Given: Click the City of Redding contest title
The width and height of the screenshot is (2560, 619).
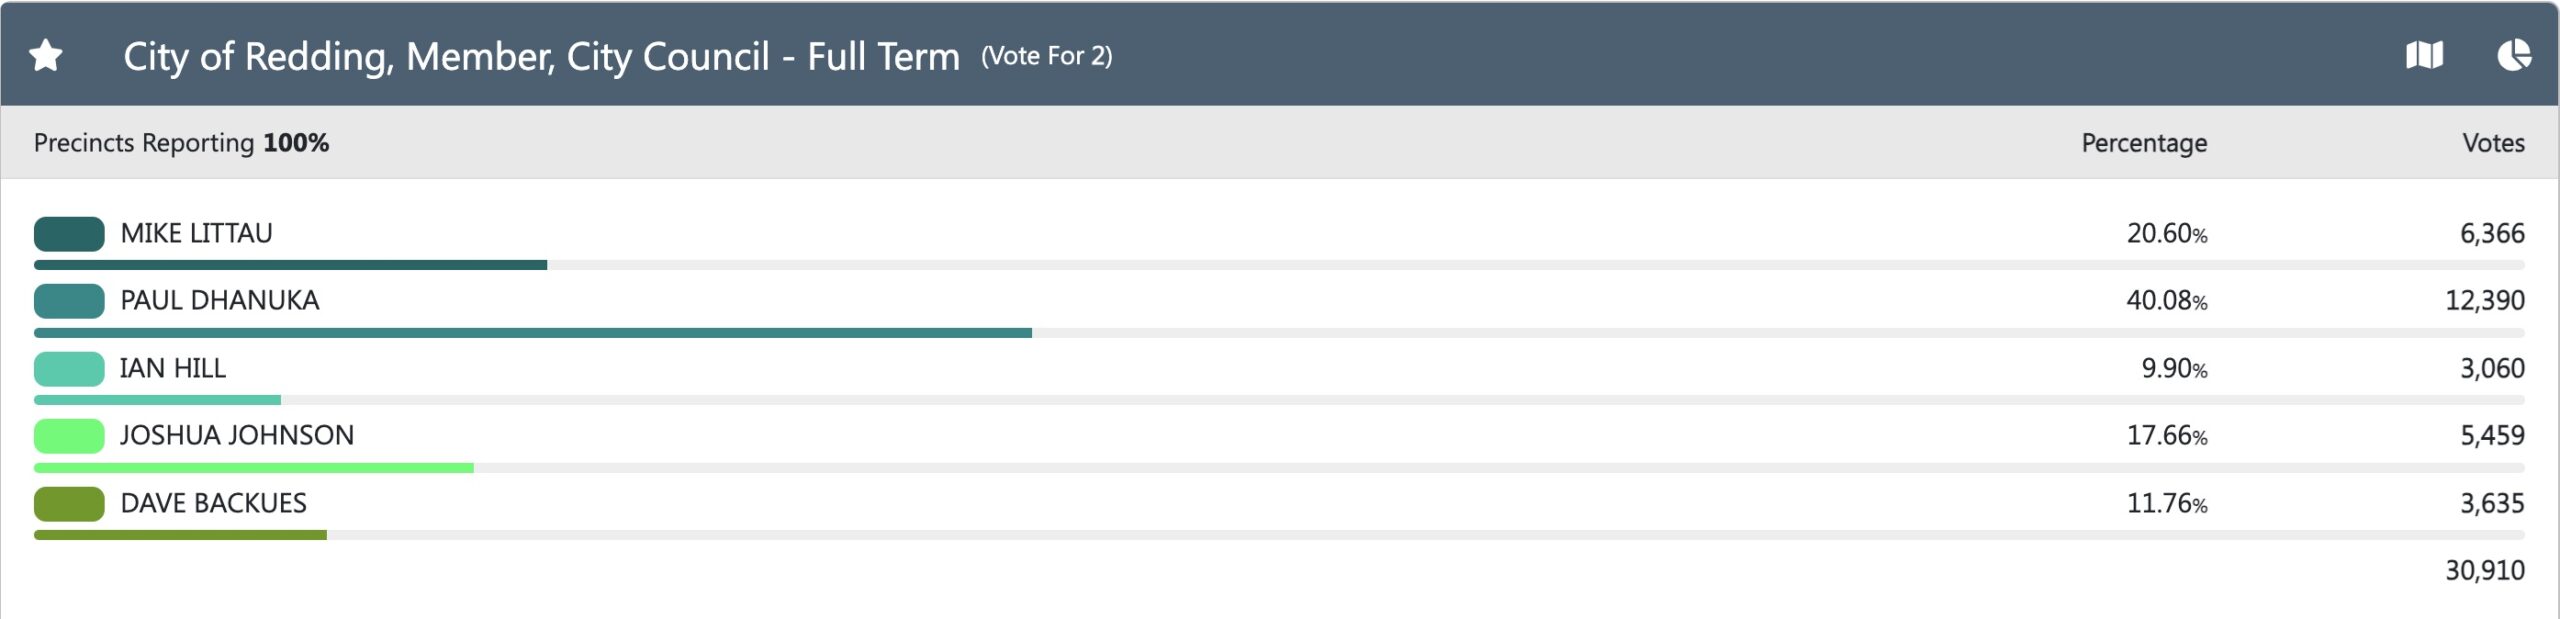Looking at the screenshot, I should [x=541, y=57].
